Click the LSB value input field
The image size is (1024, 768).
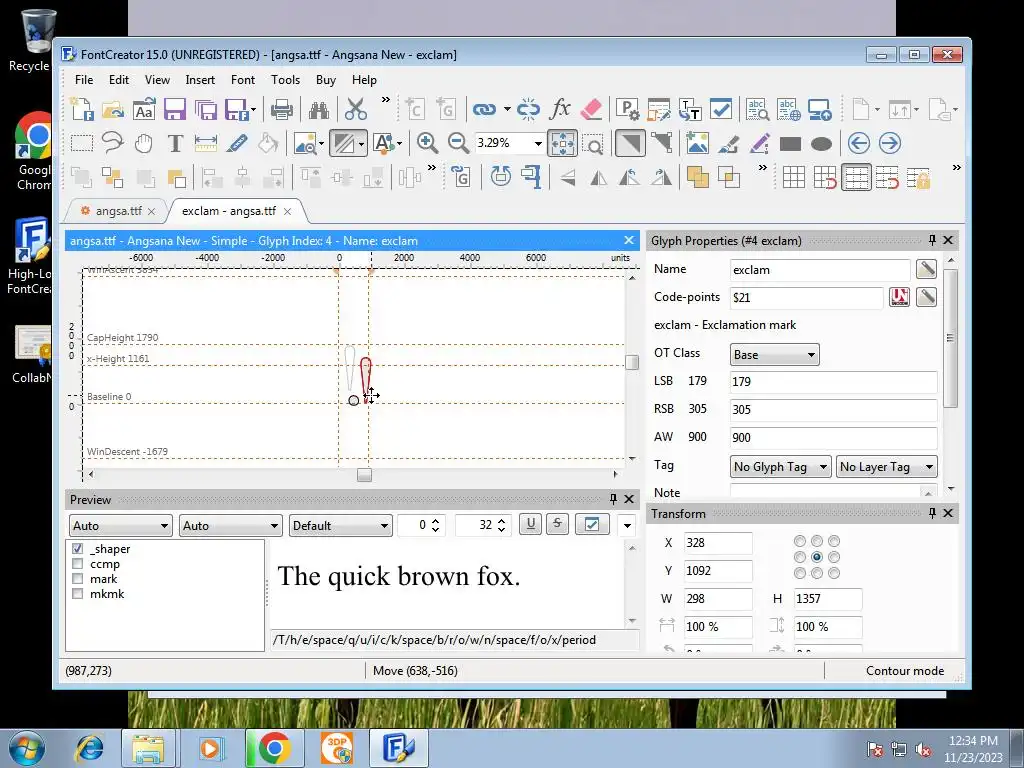tap(833, 381)
